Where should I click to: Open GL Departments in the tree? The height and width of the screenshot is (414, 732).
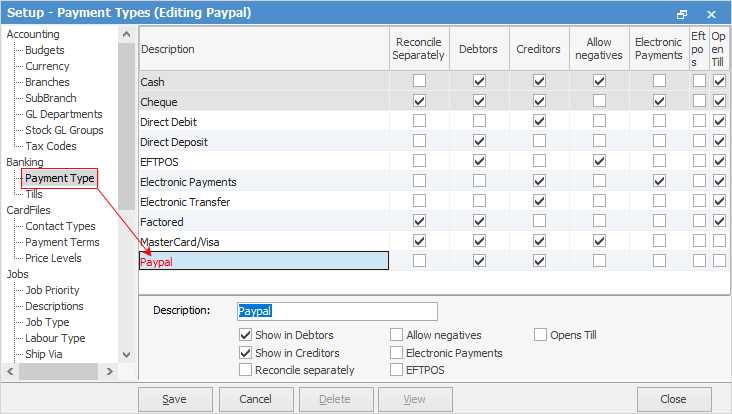coord(63,114)
